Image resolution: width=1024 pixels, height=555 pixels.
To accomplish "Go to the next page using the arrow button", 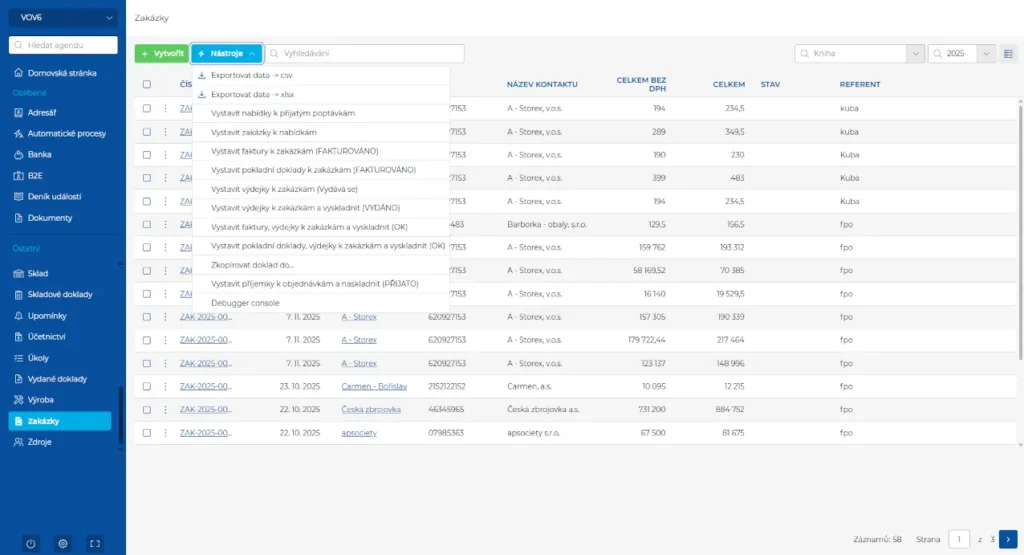I will pyautogui.click(x=1008, y=539).
